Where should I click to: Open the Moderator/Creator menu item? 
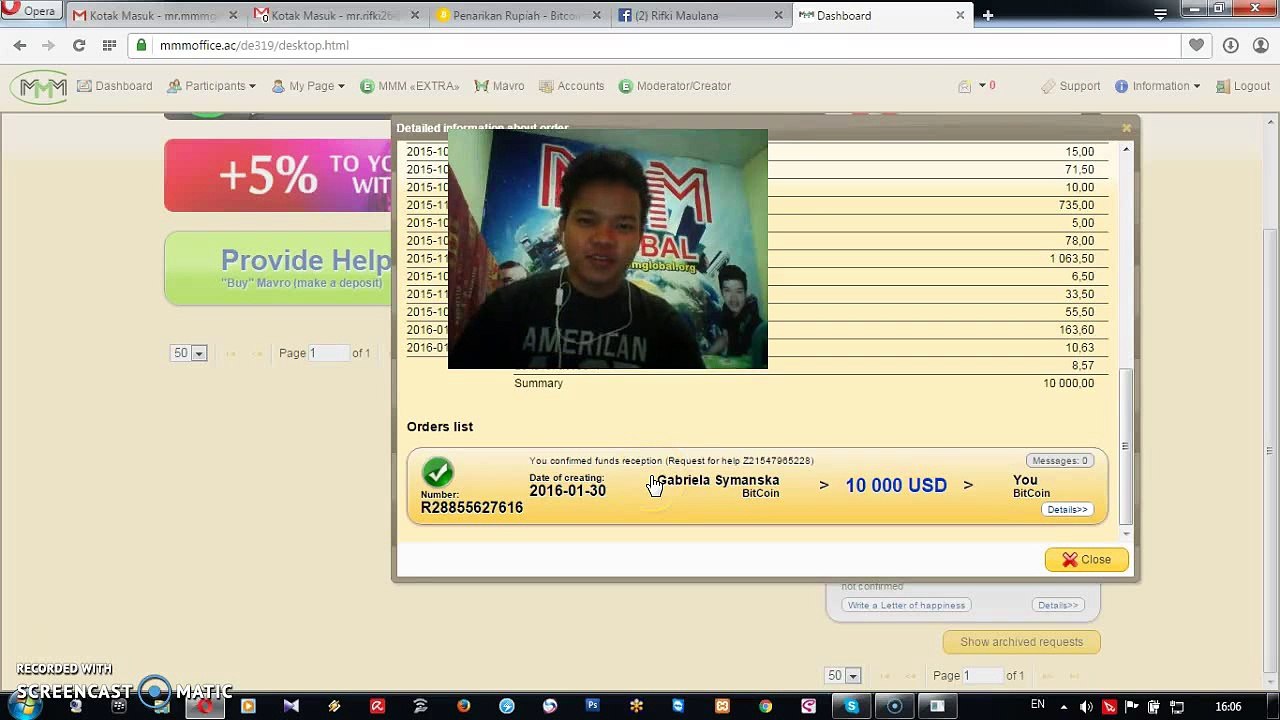[x=675, y=86]
